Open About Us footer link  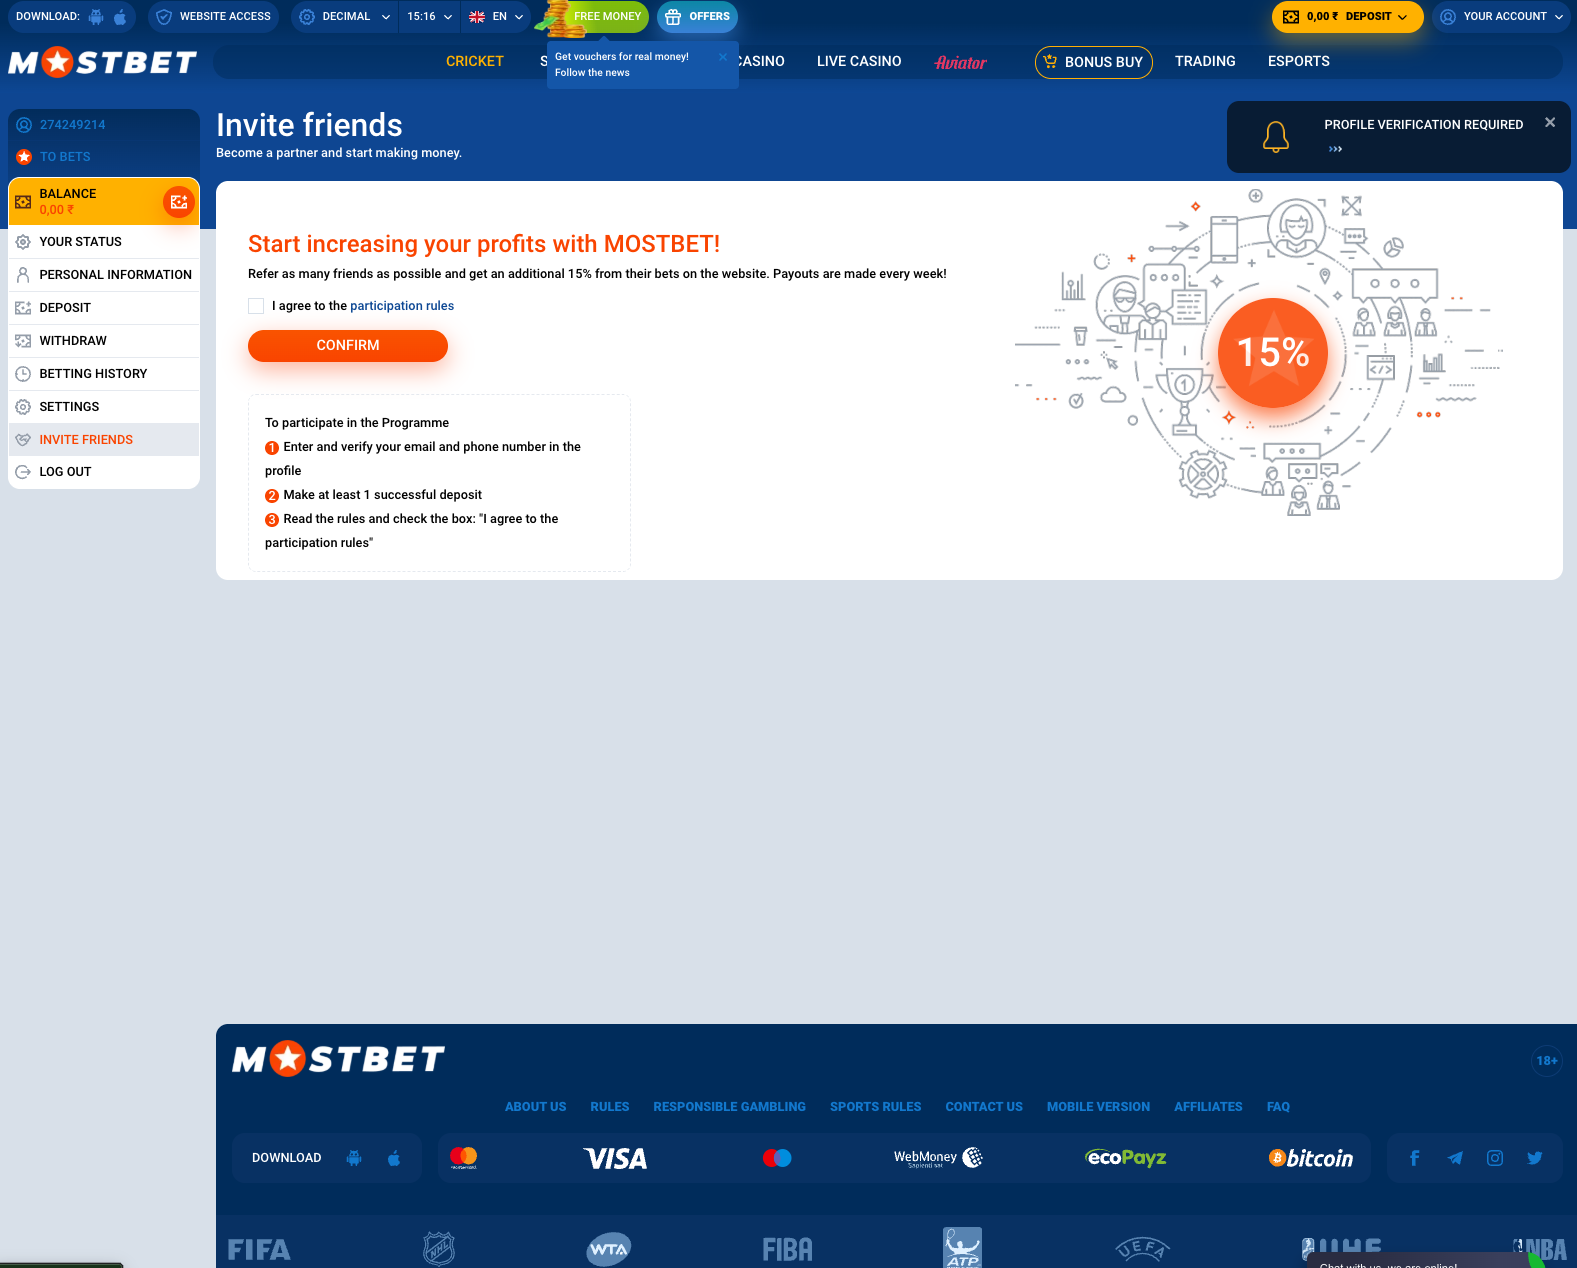tap(535, 1107)
